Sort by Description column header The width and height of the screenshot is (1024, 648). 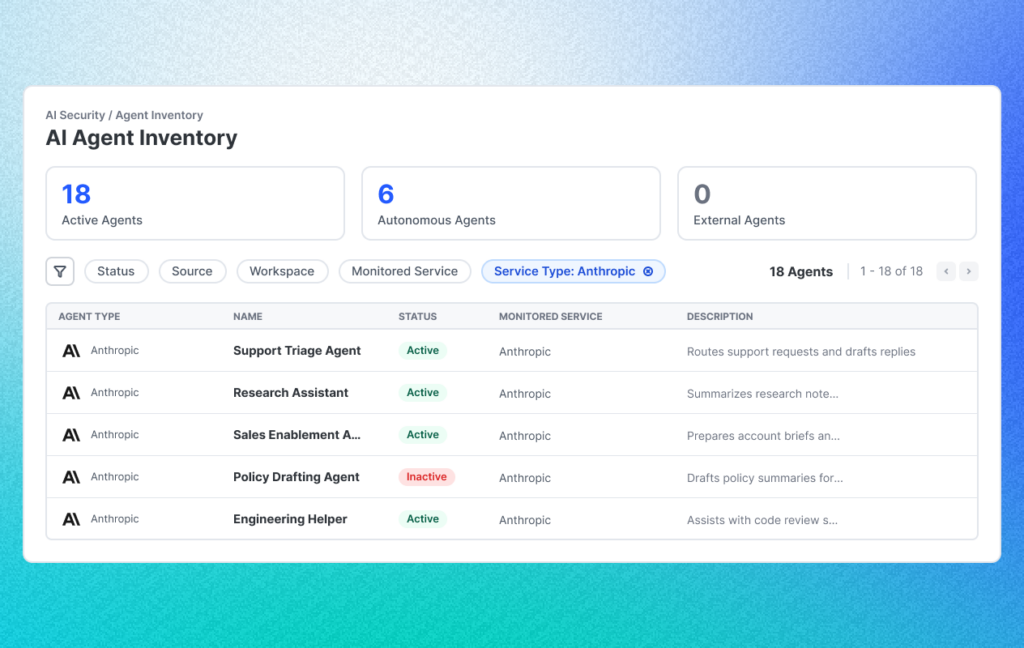[x=720, y=316]
